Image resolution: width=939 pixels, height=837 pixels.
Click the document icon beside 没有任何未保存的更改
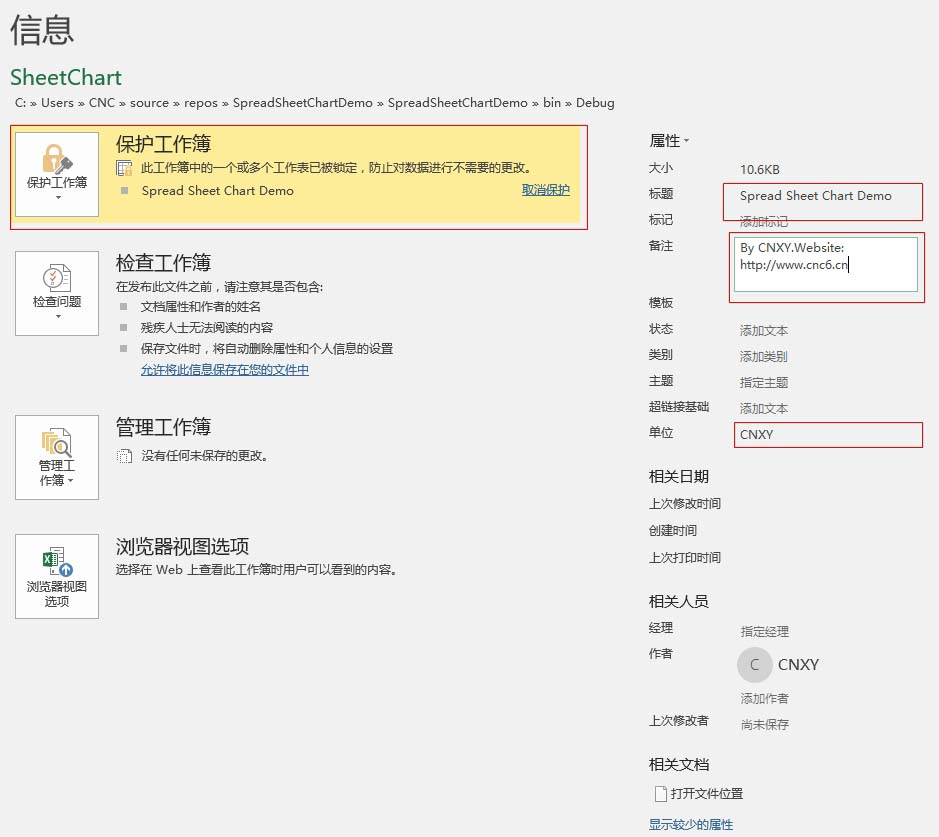point(124,456)
